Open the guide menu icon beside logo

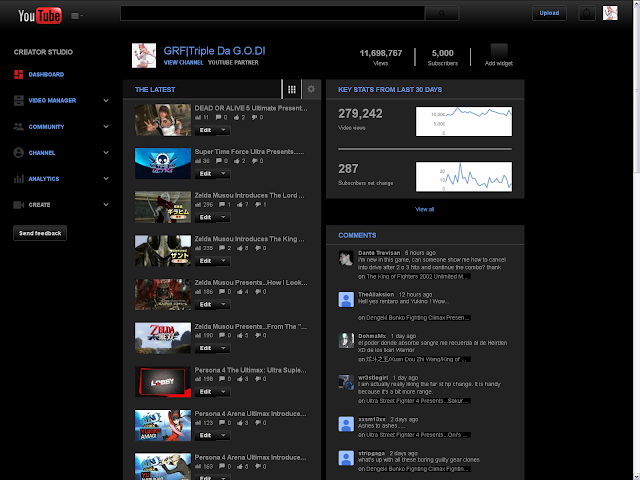tap(77, 16)
